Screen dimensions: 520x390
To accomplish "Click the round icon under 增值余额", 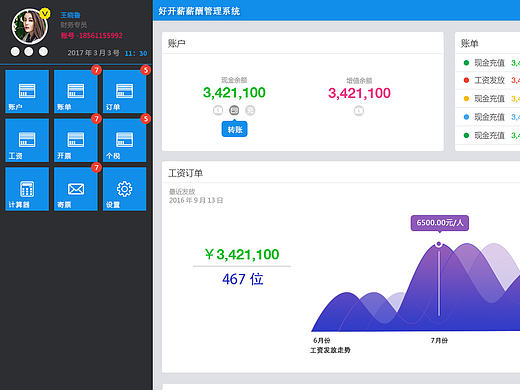I will 359,111.
